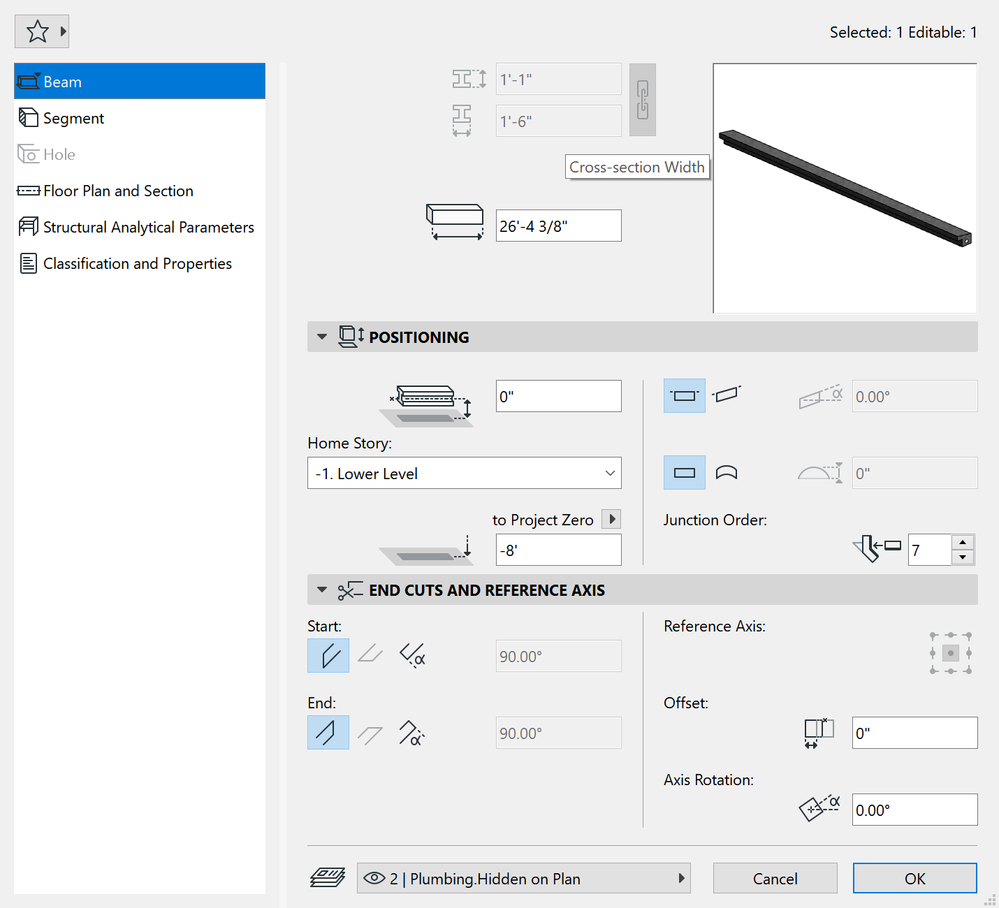Image resolution: width=999 pixels, height=908 pixels.
Task: Choose custom angle end cut for beam End
Action: [x=412, y=732]
